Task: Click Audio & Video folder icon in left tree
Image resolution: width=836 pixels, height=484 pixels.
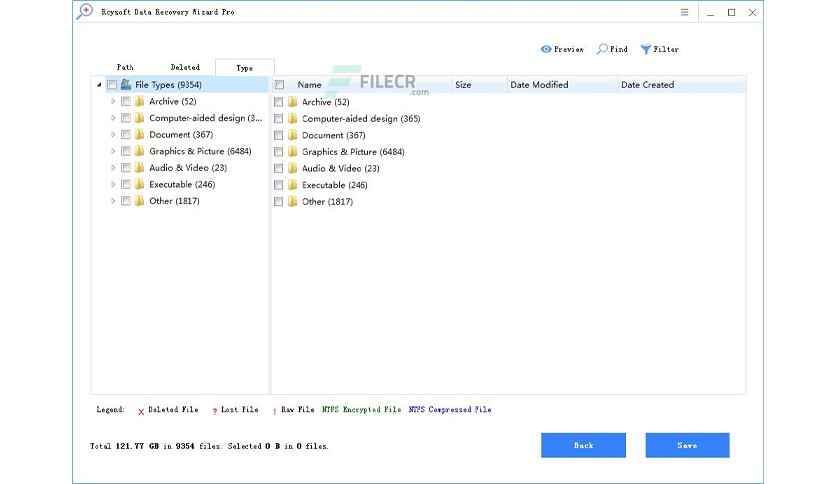Action: click(x=140, y=167)
